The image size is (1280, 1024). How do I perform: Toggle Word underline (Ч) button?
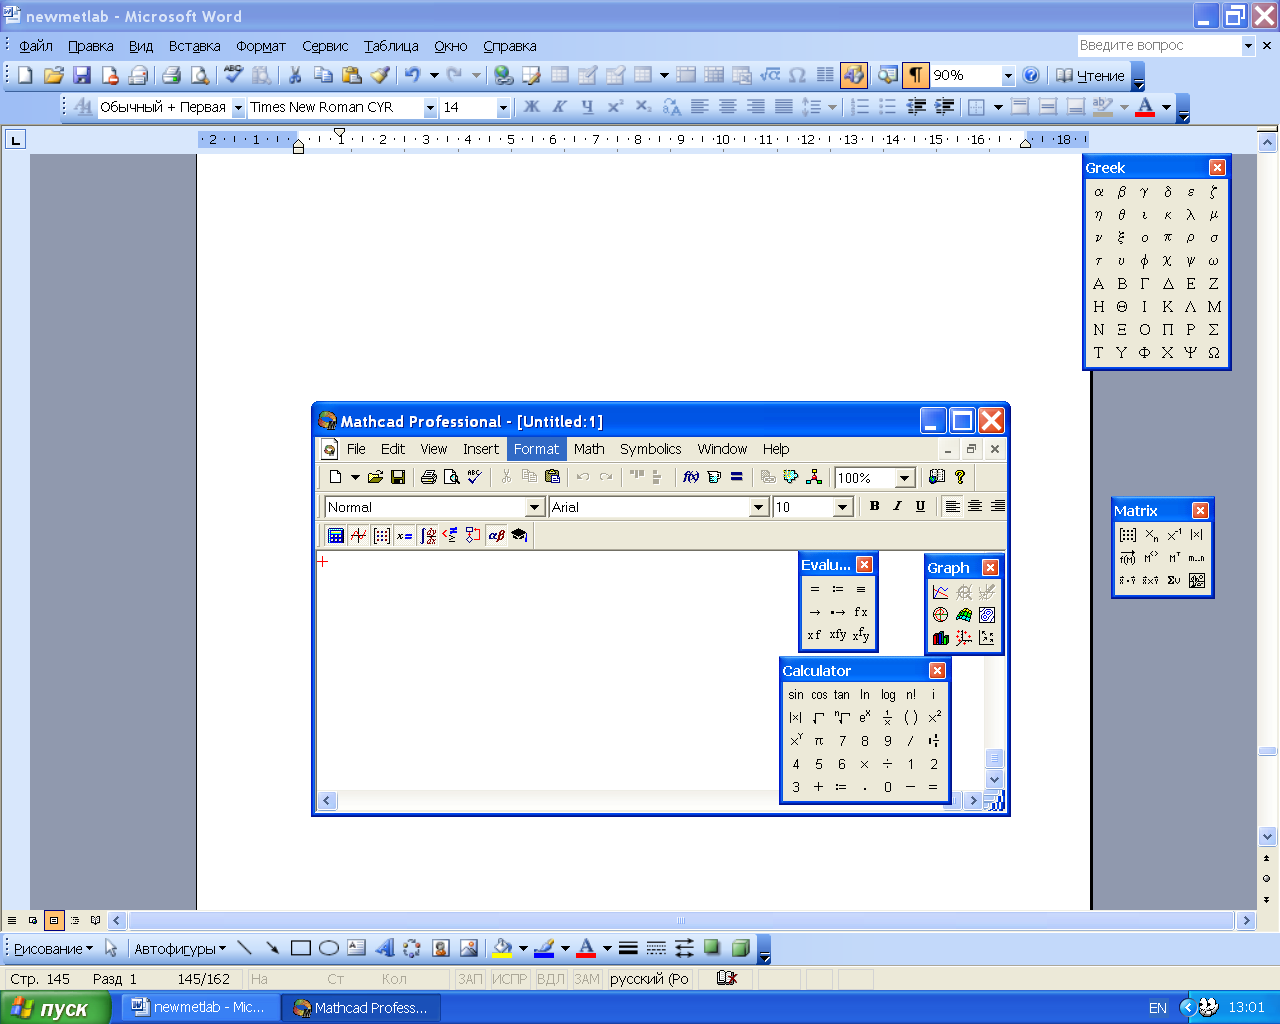588,107
